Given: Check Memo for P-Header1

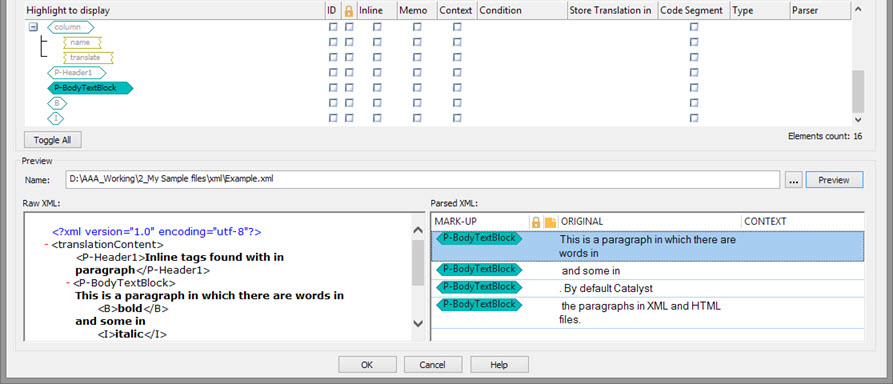Looking at the screenshot, I should point(417,73).
